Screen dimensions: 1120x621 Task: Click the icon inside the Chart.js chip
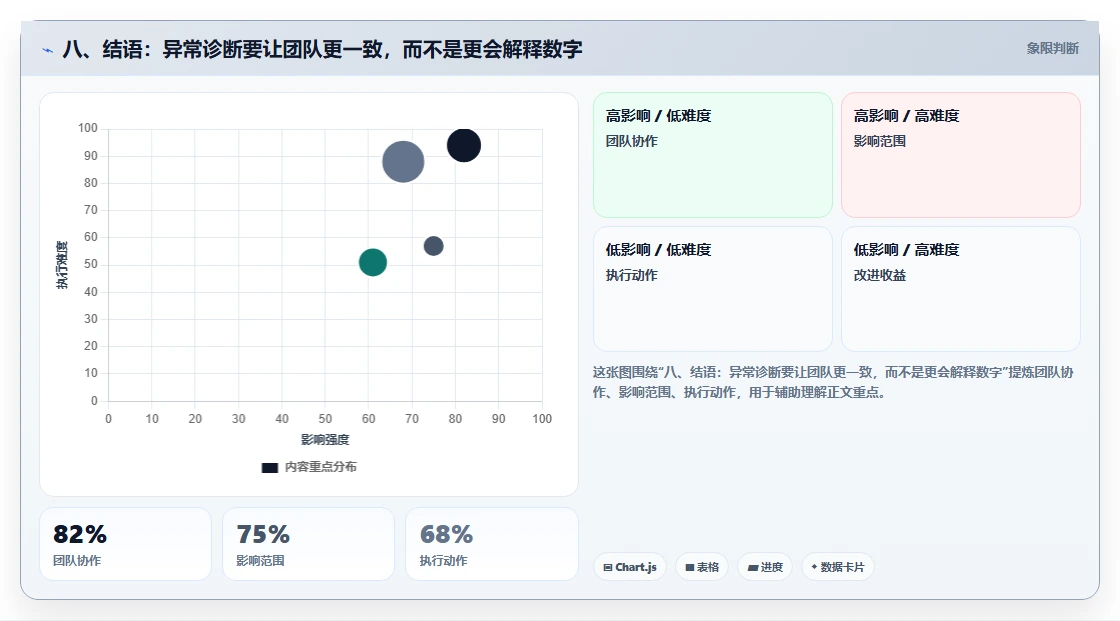[x=608, y=567]
